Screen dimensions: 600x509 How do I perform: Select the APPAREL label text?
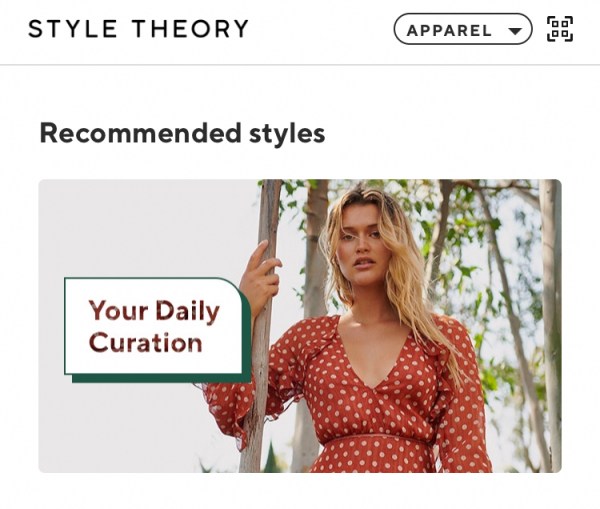click(x=449, y=31)
